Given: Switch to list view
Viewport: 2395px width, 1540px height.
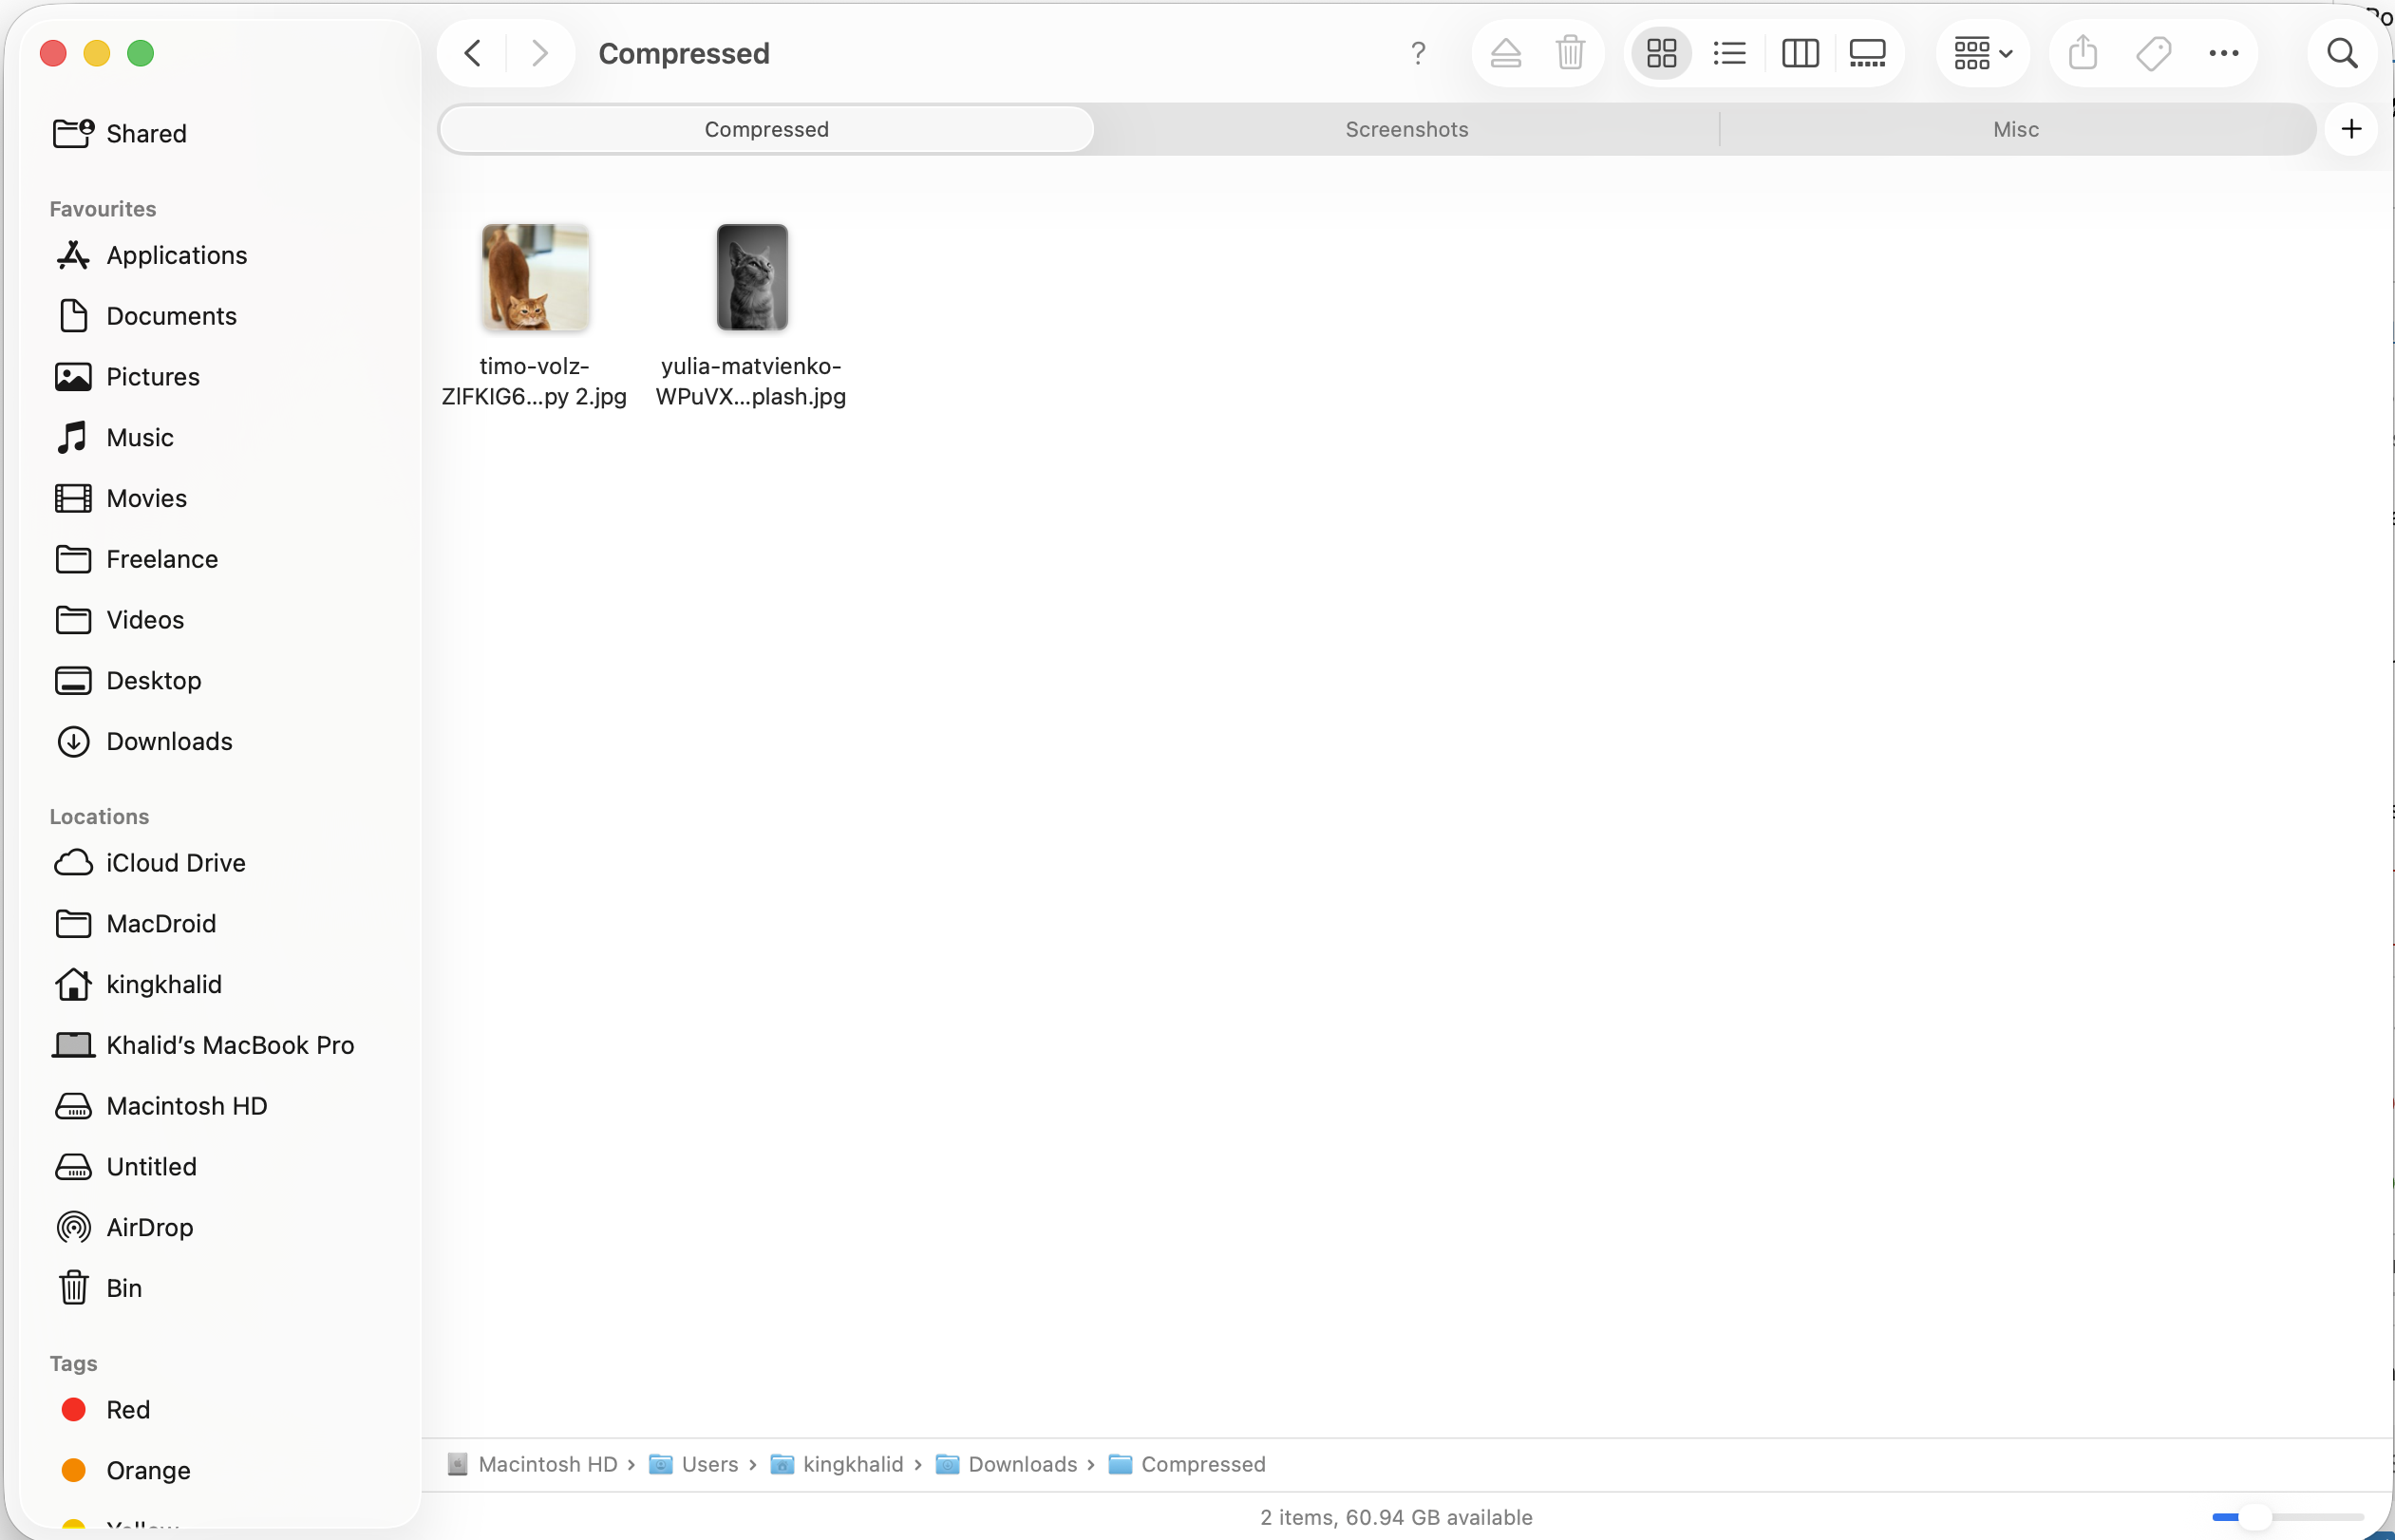Looking at the screenshot, I should [1729, 53].
